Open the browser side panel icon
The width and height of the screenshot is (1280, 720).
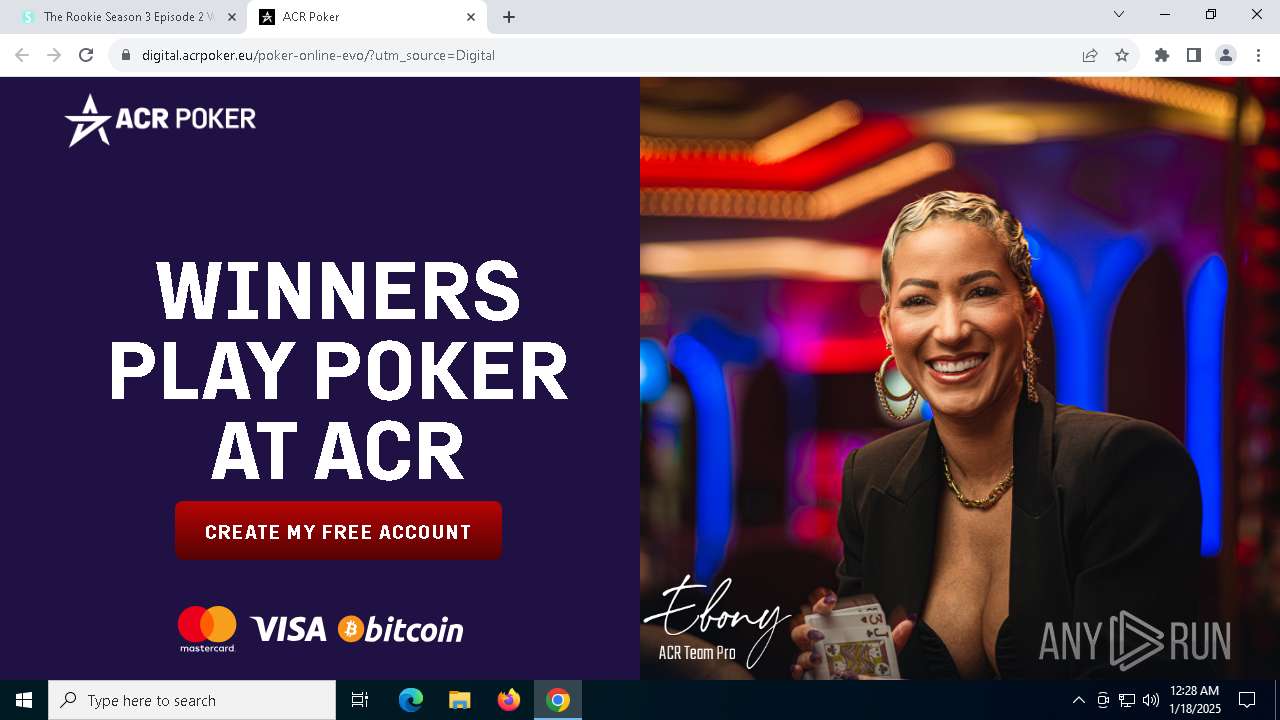coord(1194,55)
